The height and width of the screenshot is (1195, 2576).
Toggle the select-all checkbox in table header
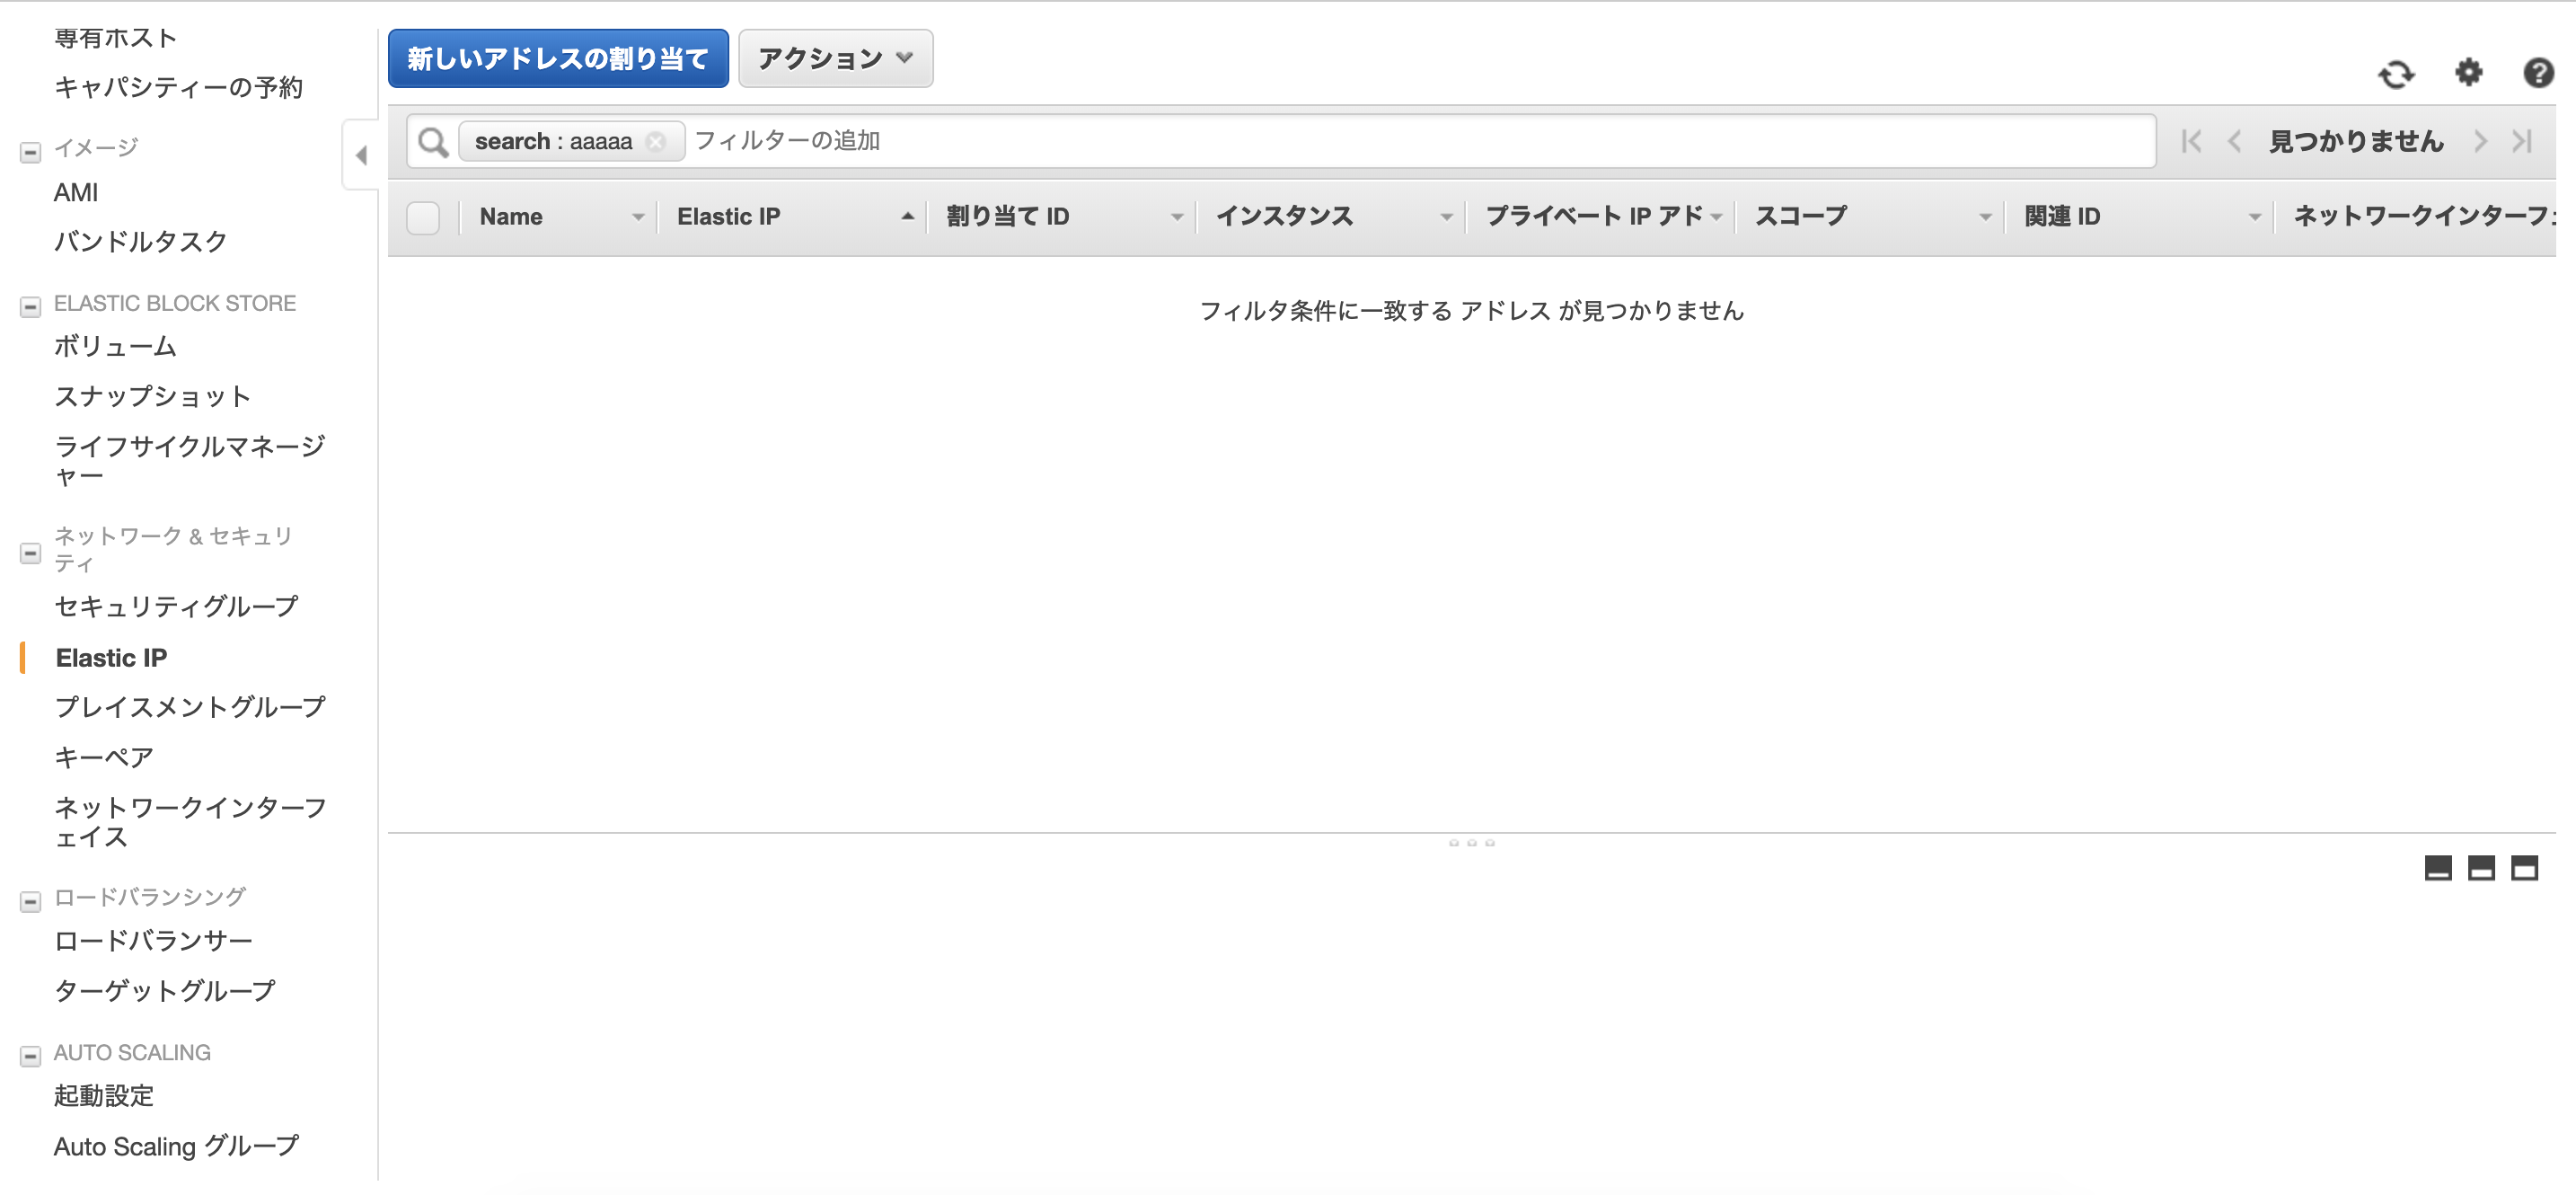(x=423, y=217)
